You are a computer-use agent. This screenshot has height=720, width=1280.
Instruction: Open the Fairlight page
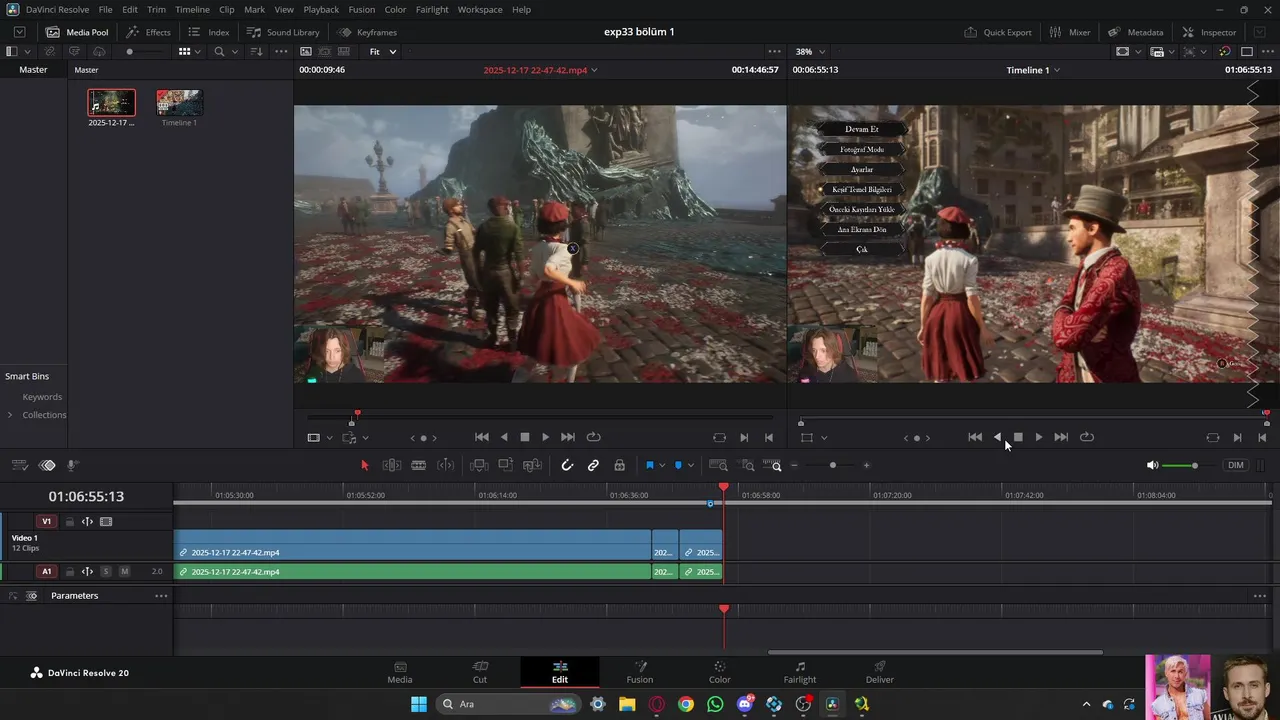click(800, 673)
